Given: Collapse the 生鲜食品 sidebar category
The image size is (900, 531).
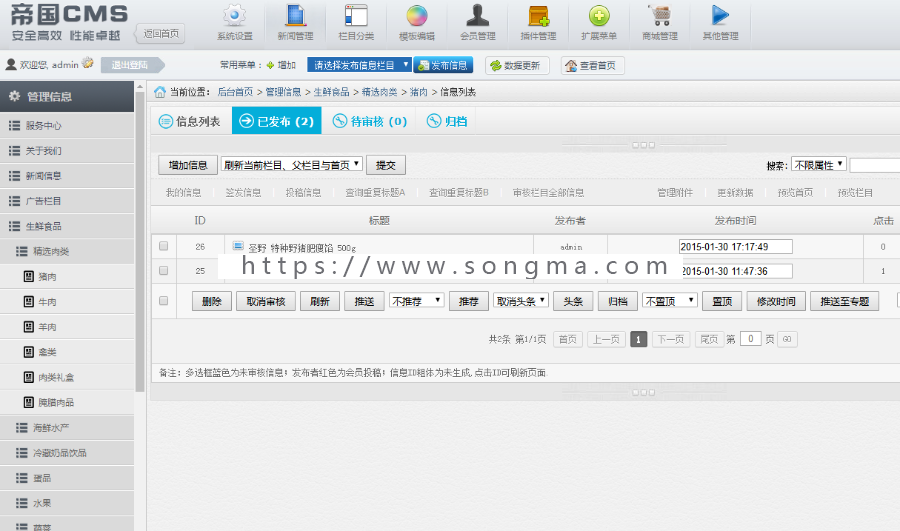Looking at the screenshot, I should click(67, 226).
